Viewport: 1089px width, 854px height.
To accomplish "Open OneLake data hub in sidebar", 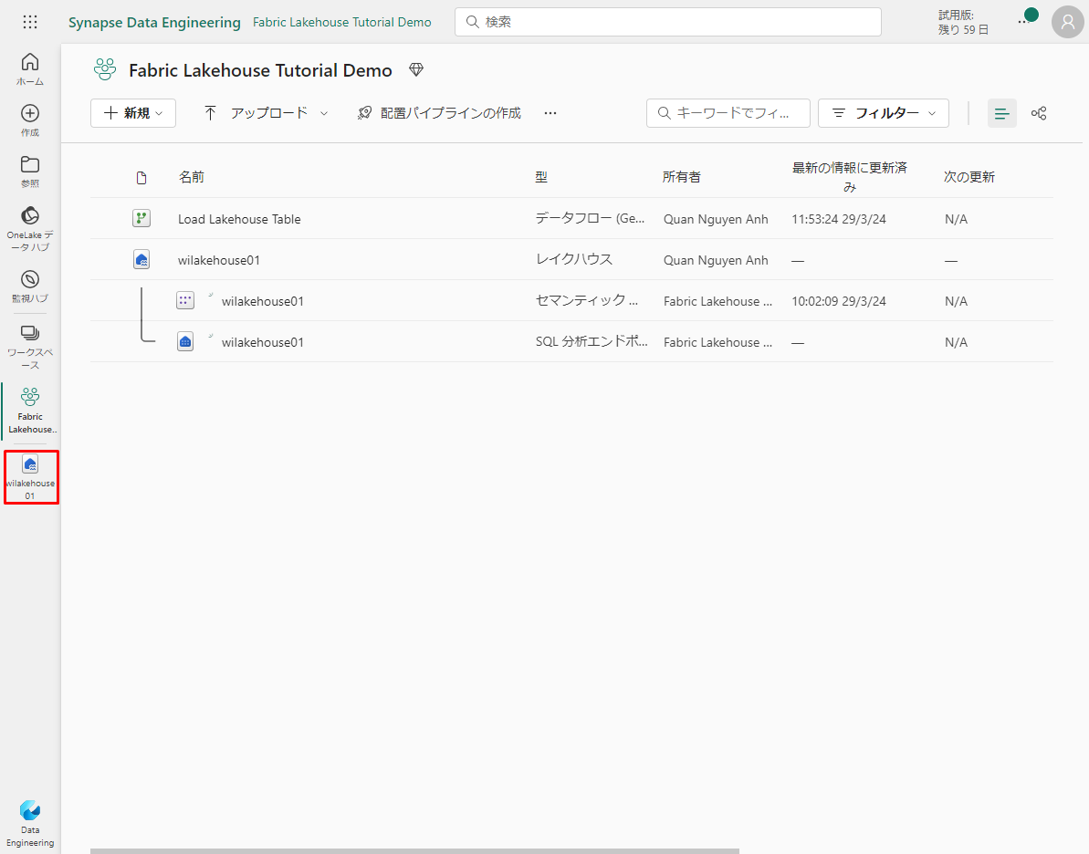I will click(x=30, y=229).
